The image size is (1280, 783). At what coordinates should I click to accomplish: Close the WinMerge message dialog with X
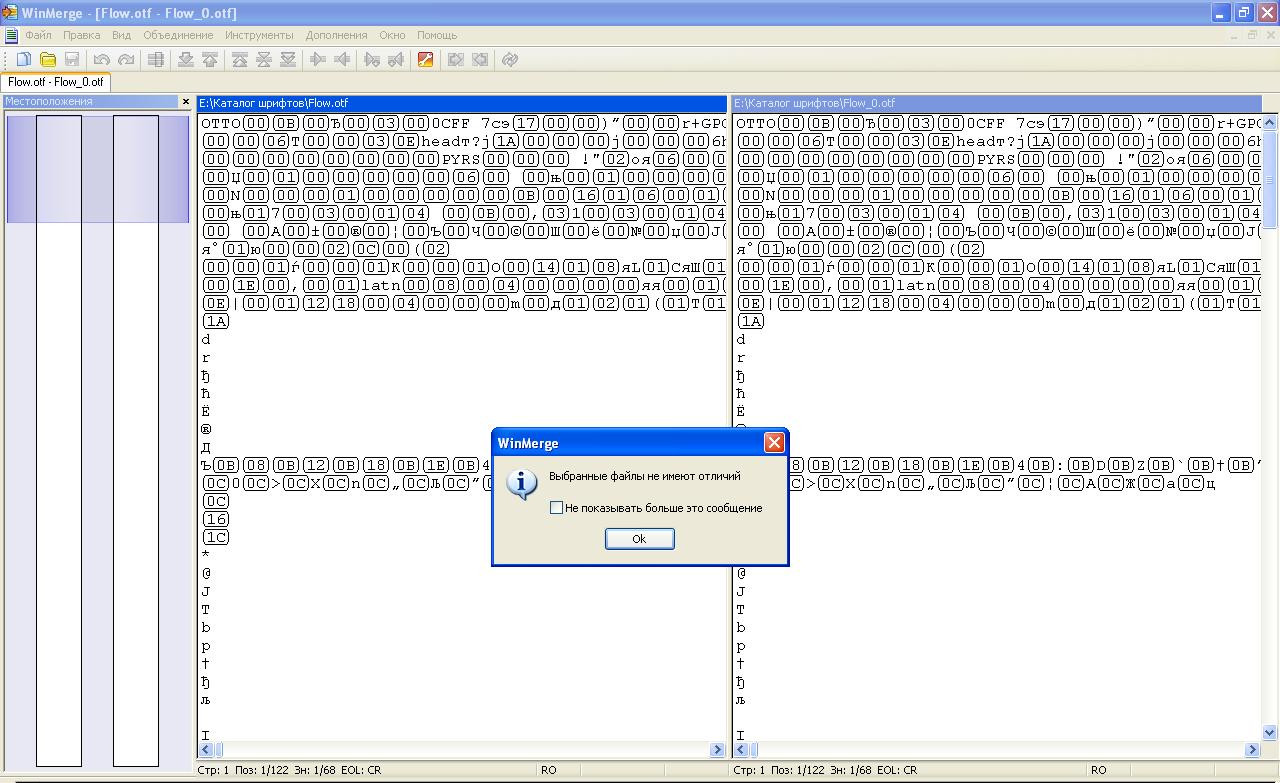coord(773,443)
